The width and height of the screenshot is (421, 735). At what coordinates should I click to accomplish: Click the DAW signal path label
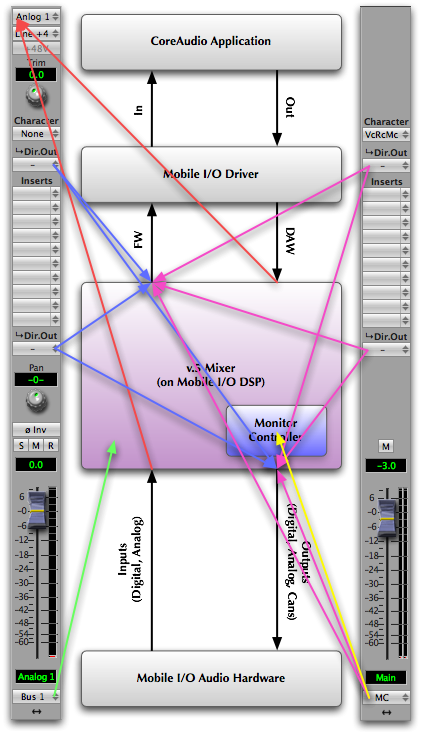coord(290,241)
